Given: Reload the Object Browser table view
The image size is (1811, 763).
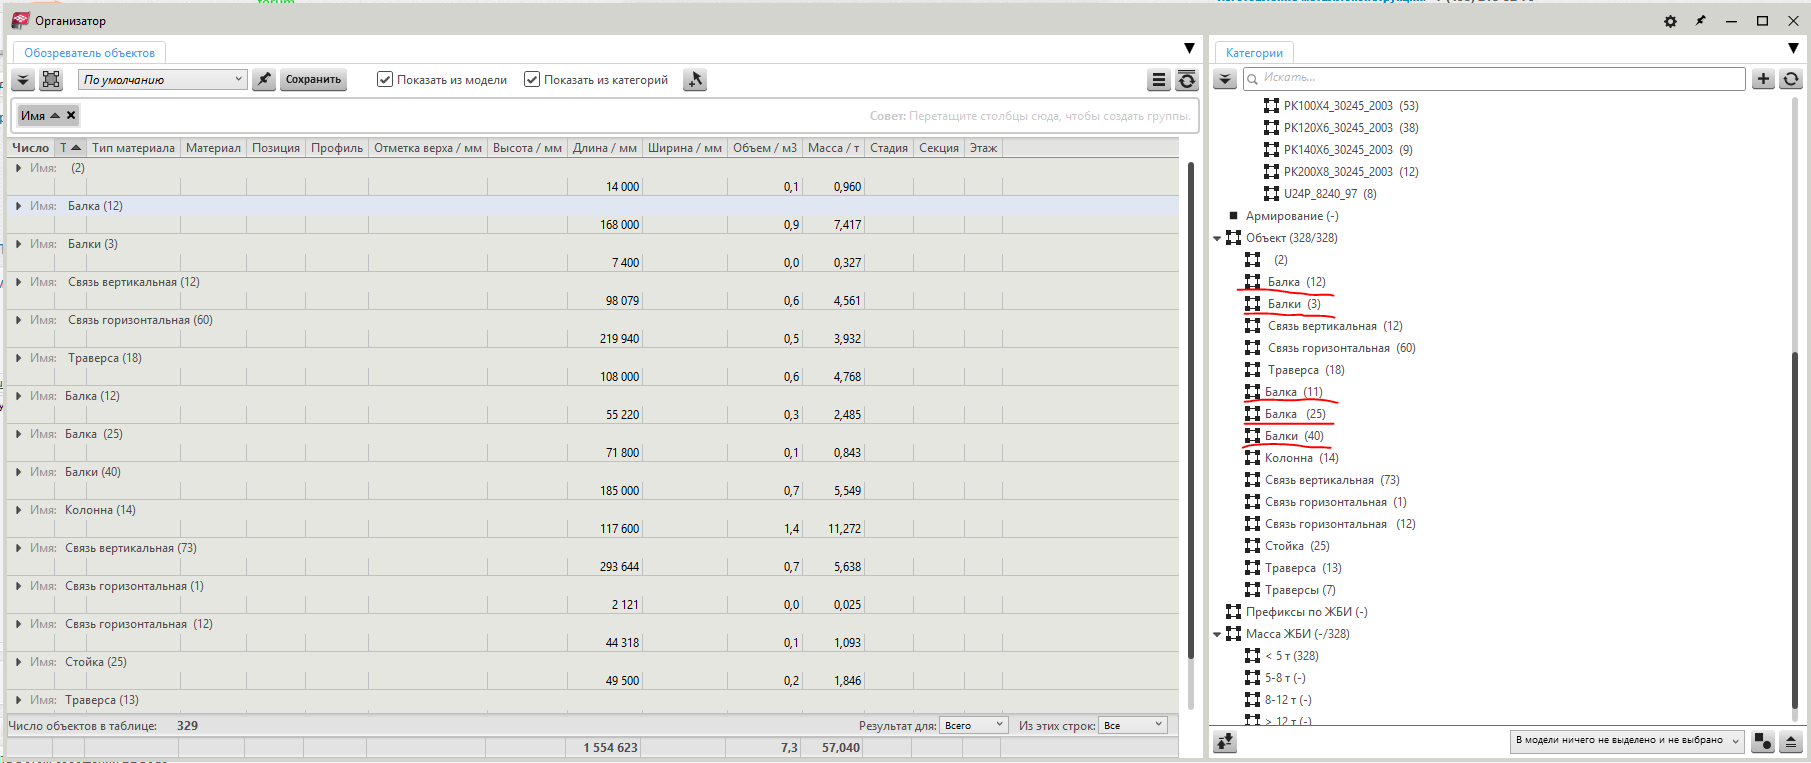Looking at the screenshot, I should [1187, 81].
